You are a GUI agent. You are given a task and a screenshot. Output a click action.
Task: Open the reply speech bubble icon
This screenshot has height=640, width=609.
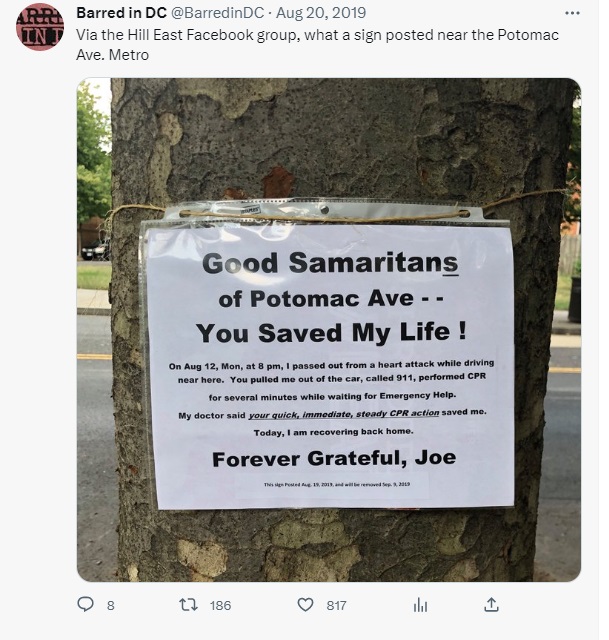coord(86,604)
